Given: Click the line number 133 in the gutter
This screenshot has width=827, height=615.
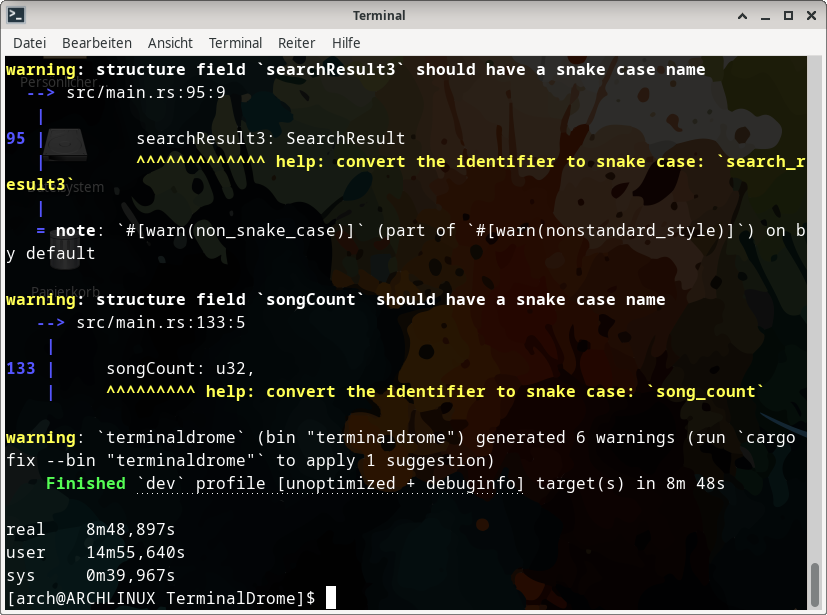Looking at the screenshot, I should 21,369.
